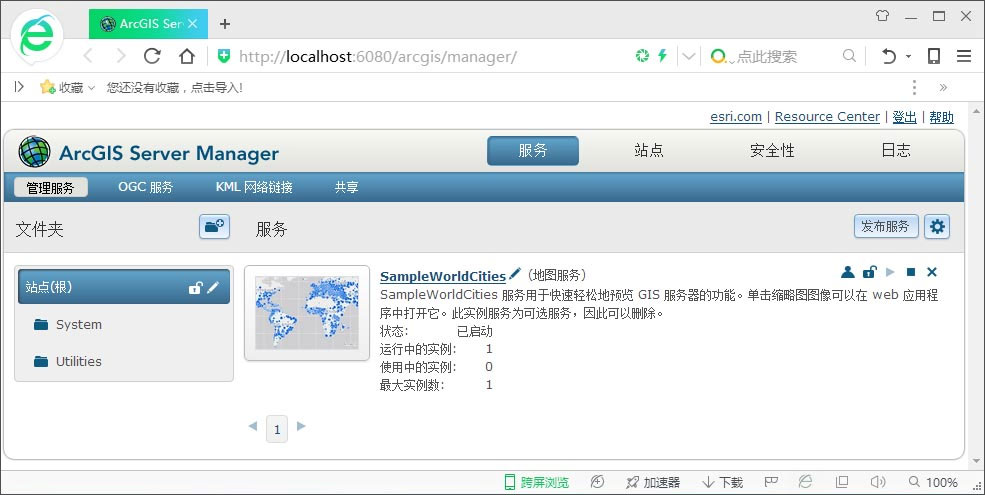985x495 pixels.
Task: Open the Resource Center link
Action: (827, 117)
